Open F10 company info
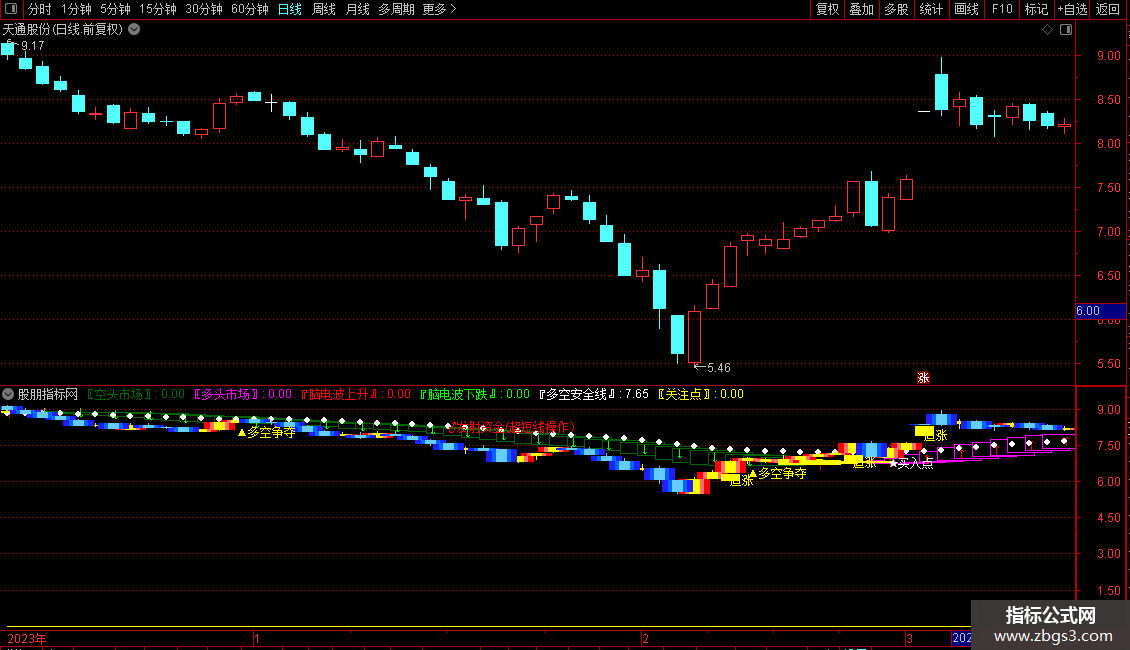Image resolution: width=1130 pixels, height=650 pixels. coord(1002,9)
